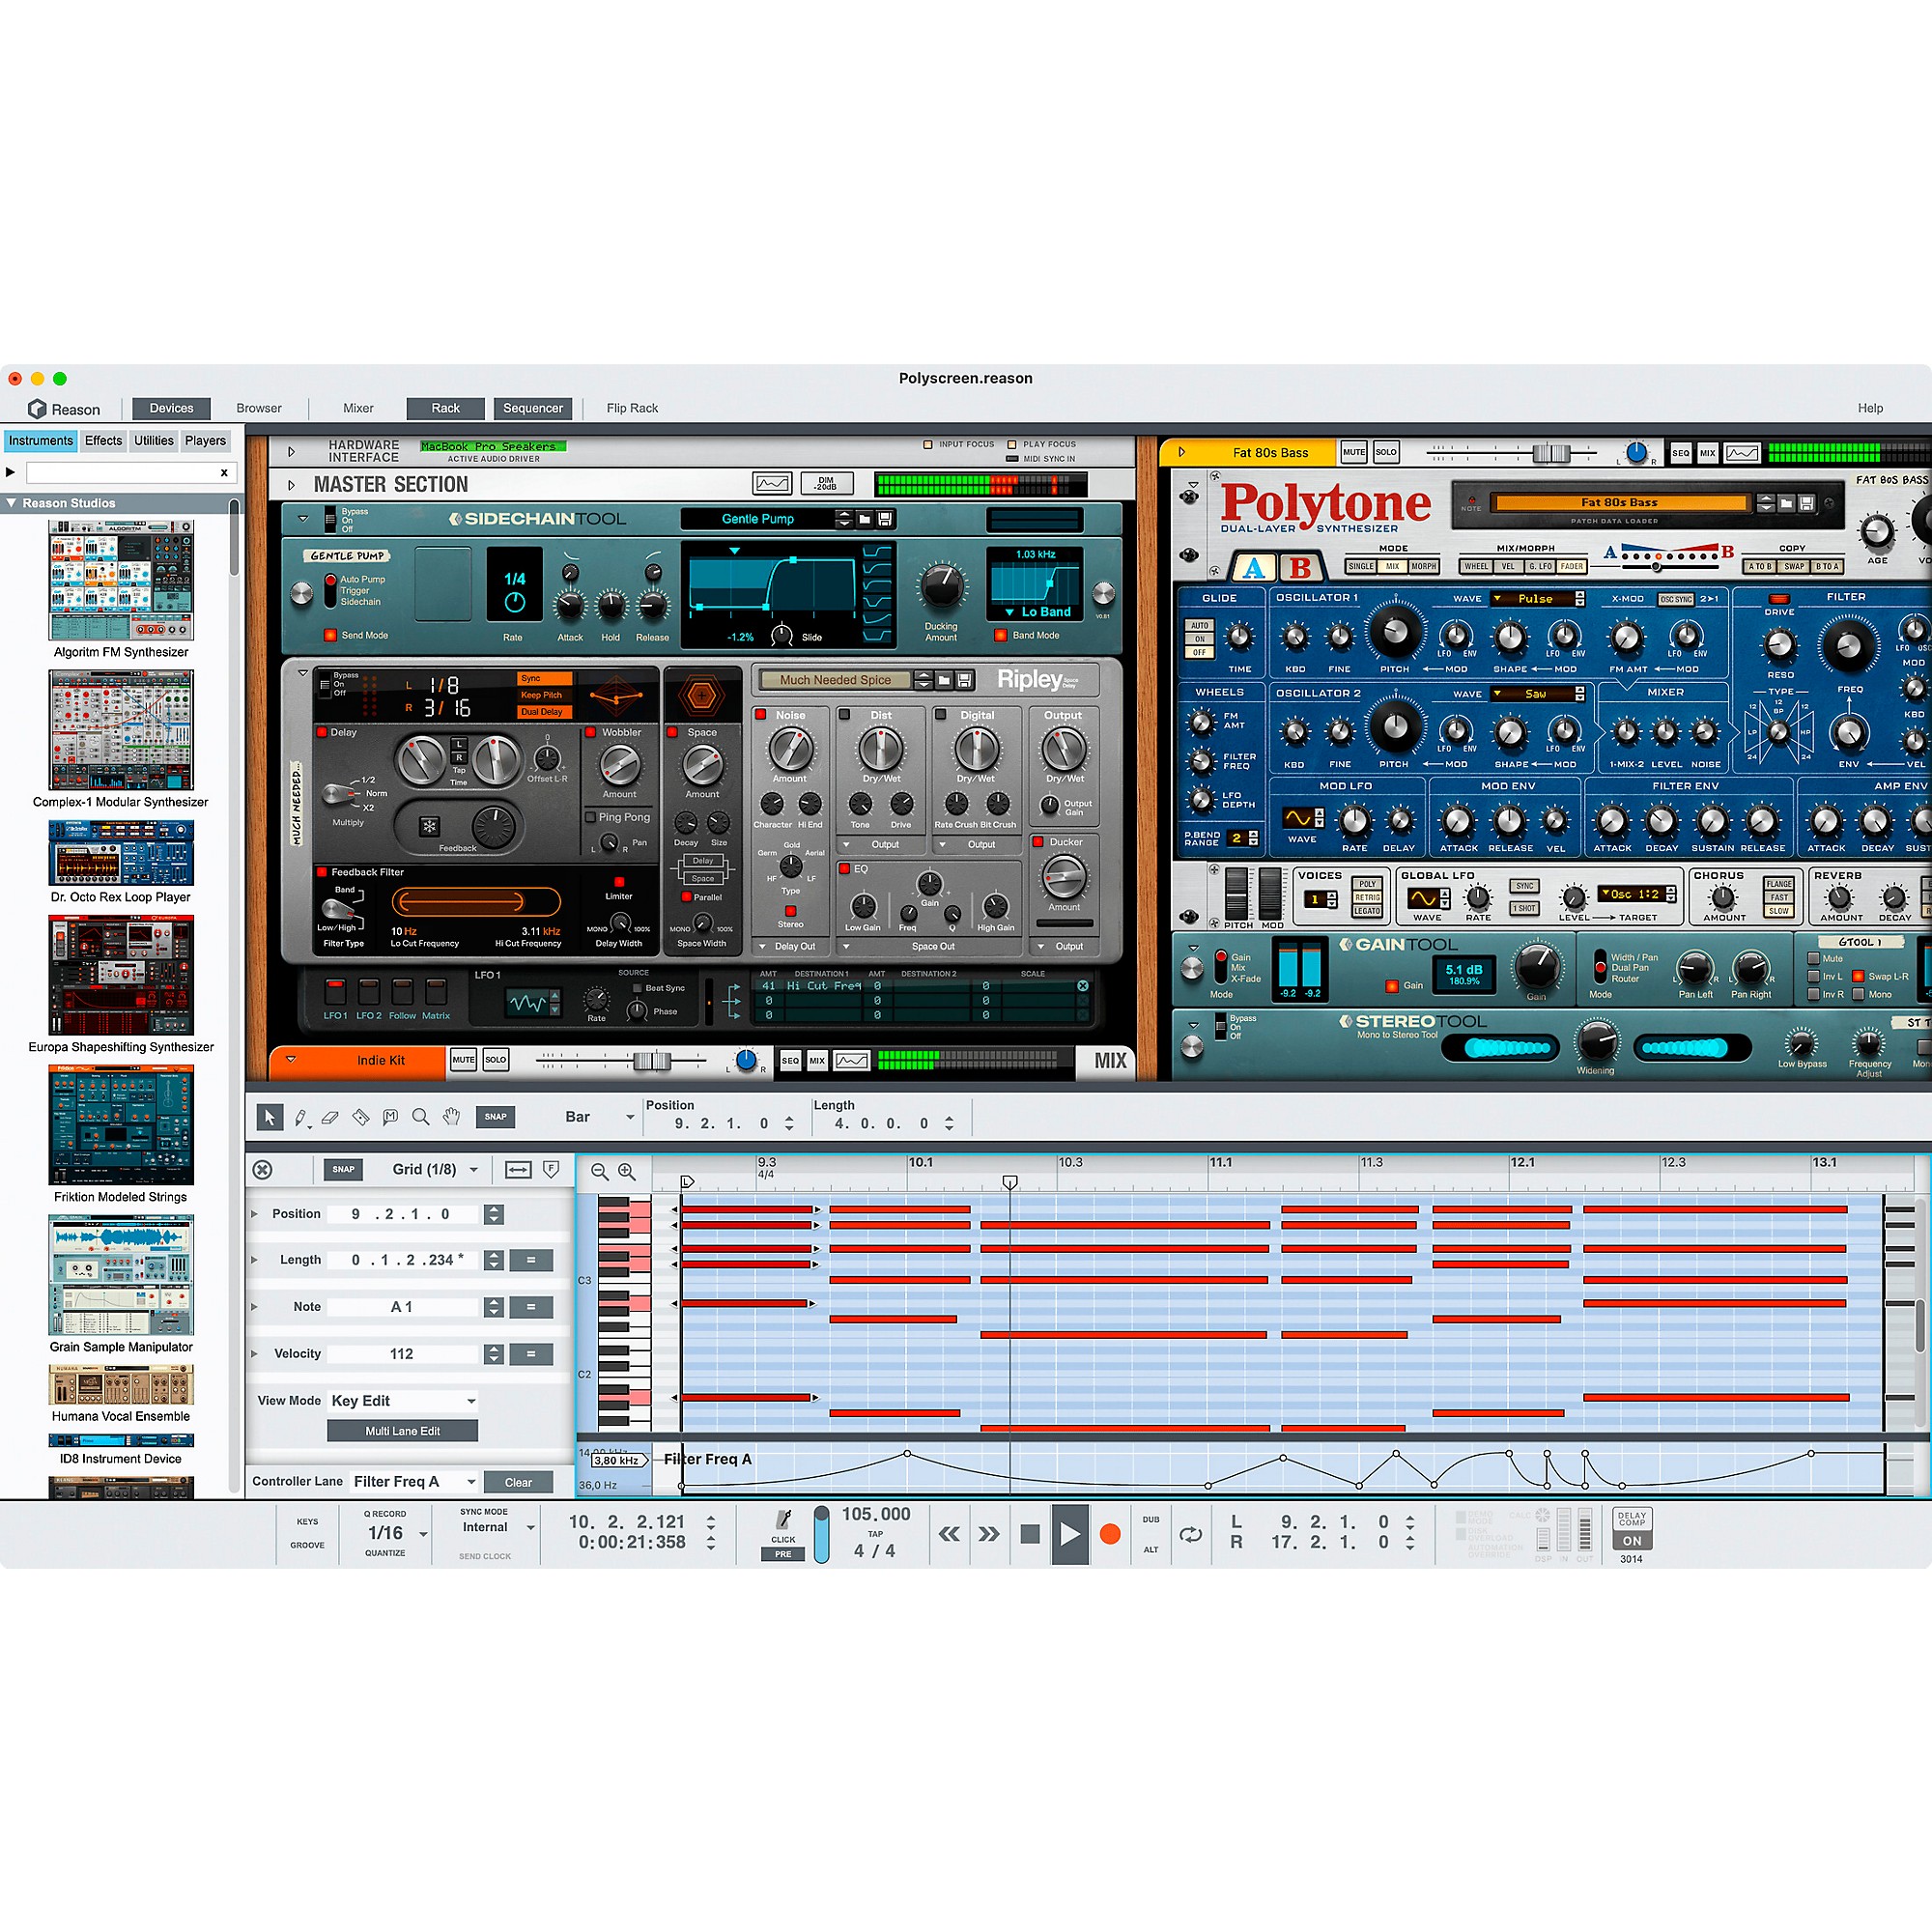Toggle SNAP in the sequencer toolbar
This screenshot has width=1932, height=1932.
[x=496, y=1117]
